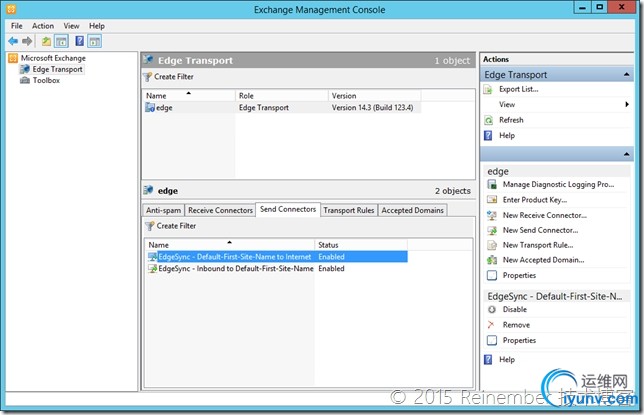Click the Enter Product Key... link
Image resolution: width=644 pixels, height=415 pixels.
[x=535, y=200]
